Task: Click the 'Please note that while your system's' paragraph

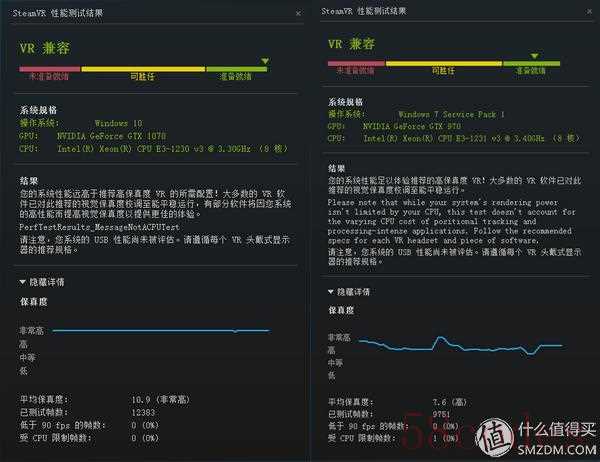Action: 452,221
